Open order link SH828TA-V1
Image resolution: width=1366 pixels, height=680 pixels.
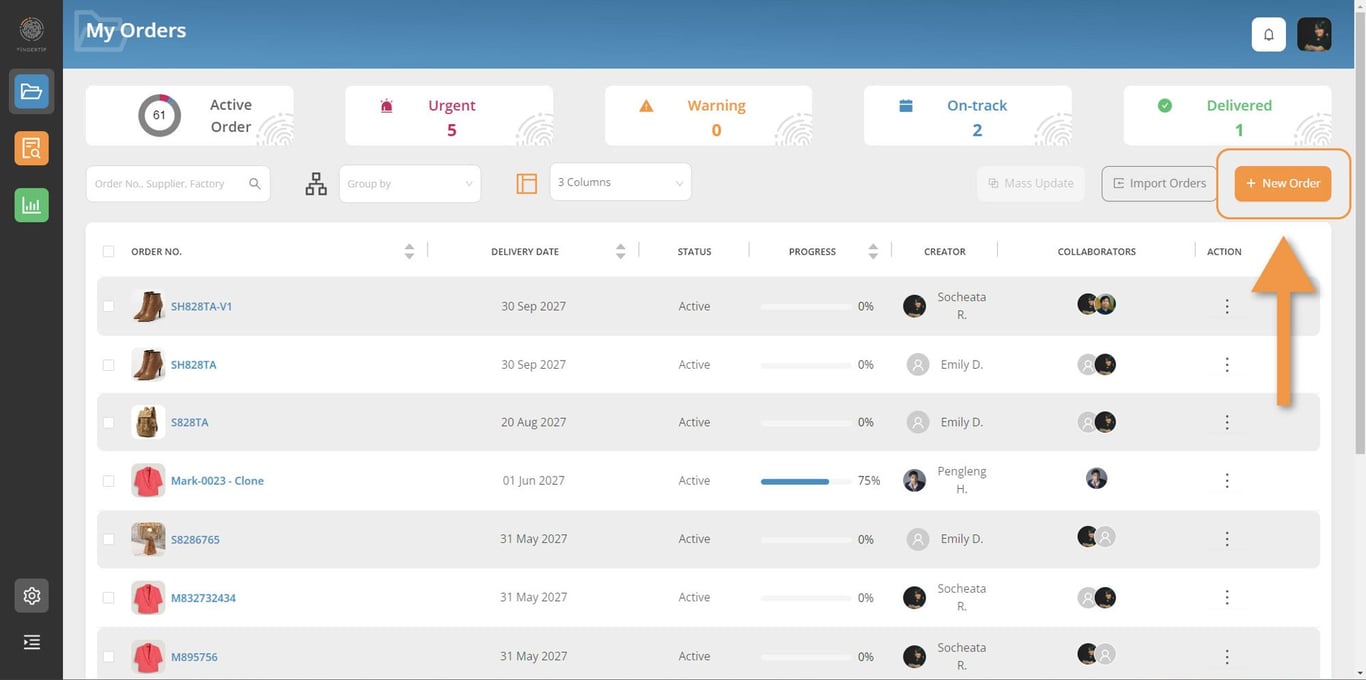[201, 307]
